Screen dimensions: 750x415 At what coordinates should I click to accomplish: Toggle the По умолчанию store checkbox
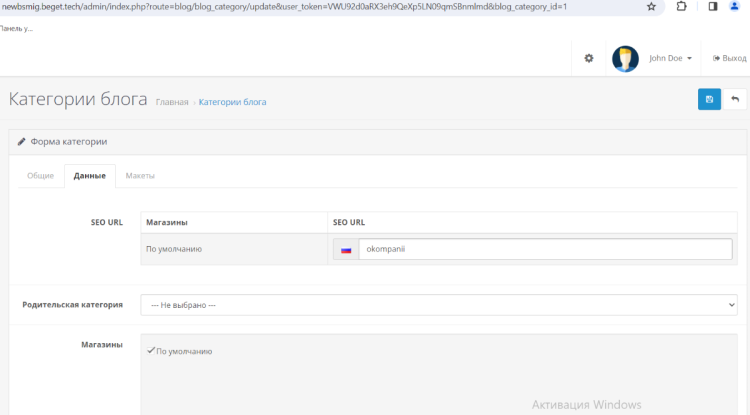pyautogui.click(x=151, y=351)
